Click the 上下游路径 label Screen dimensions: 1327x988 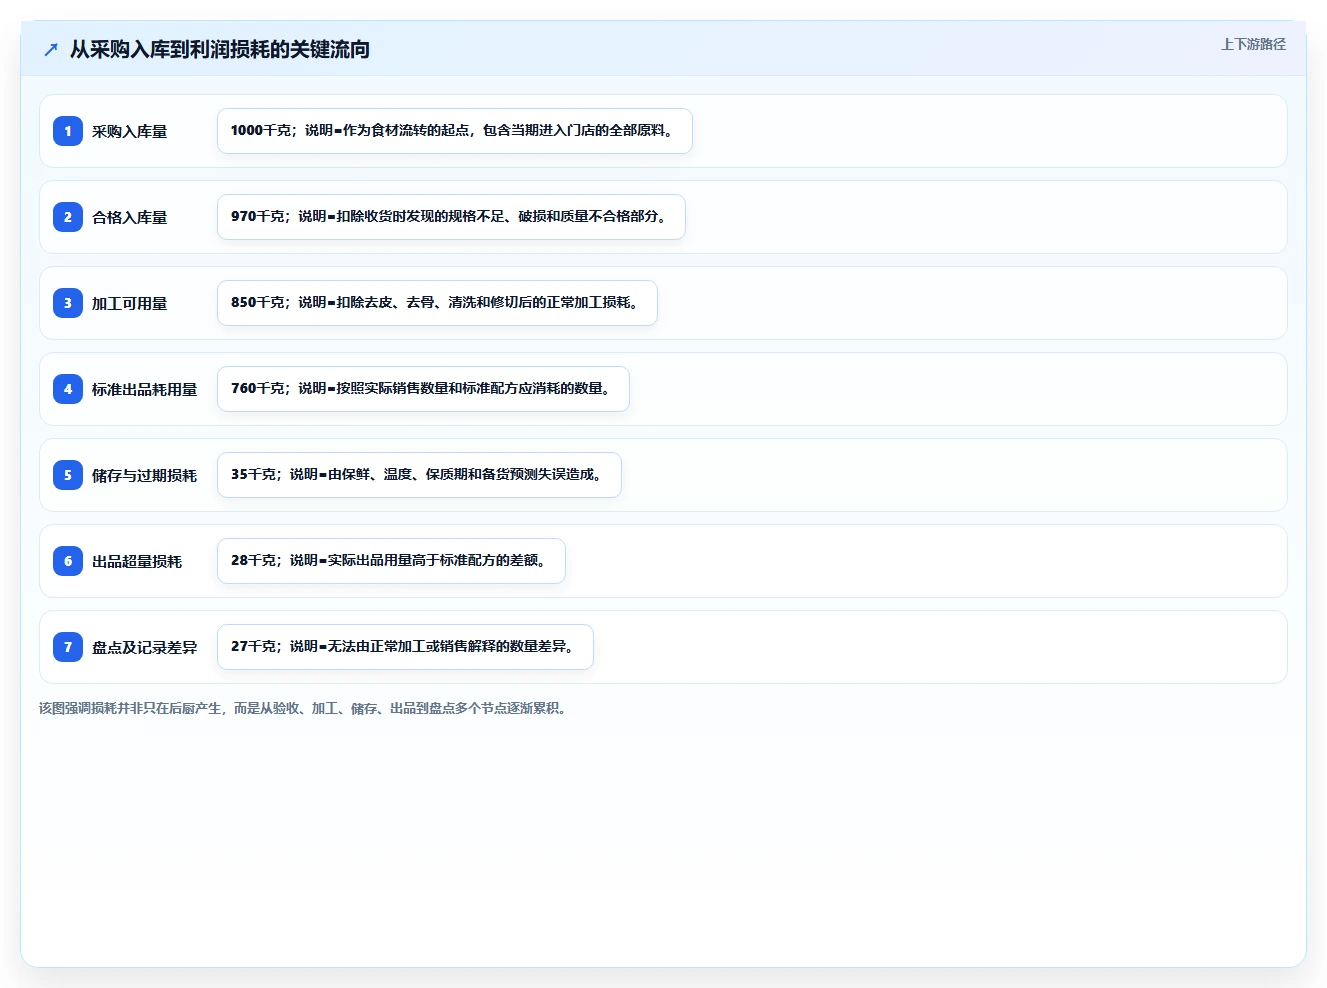(x=1253, y=44)
